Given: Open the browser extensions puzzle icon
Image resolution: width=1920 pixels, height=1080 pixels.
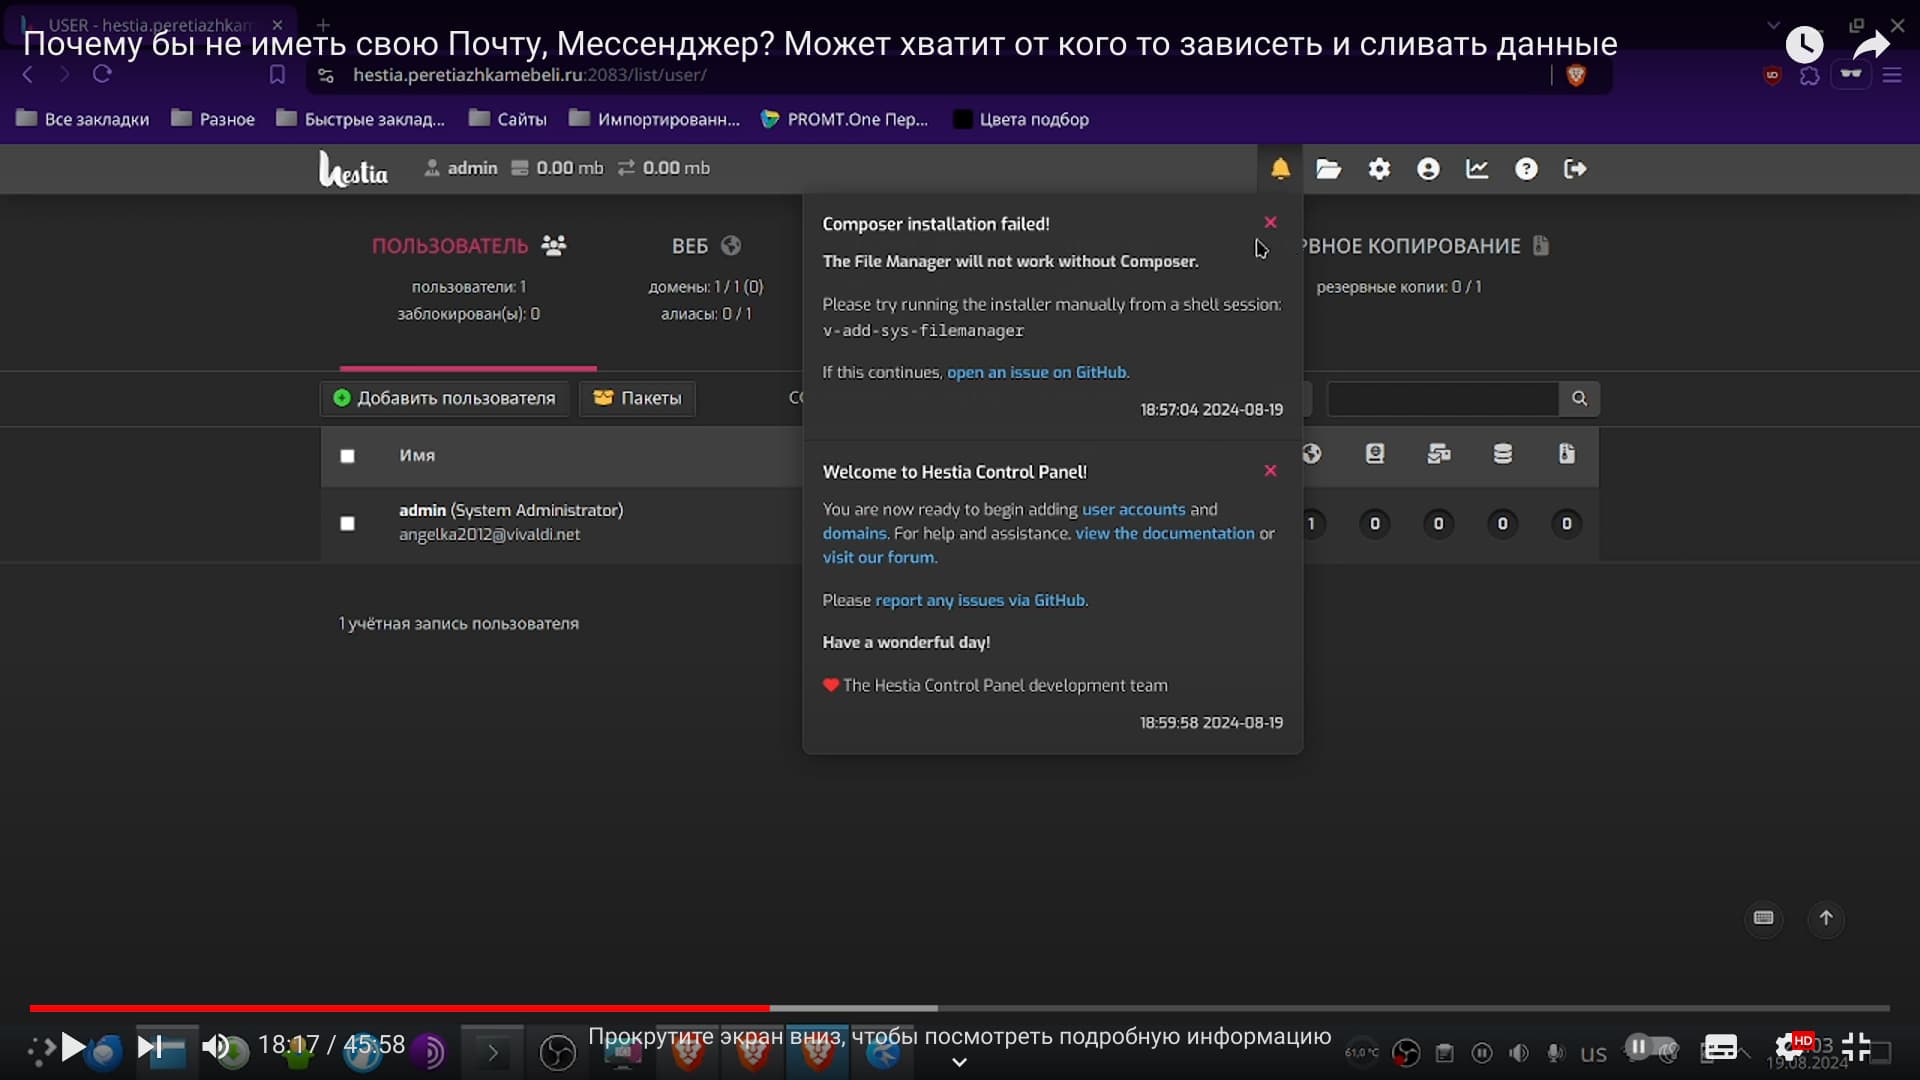Looking at the screenshot, I should (1809, 75).
